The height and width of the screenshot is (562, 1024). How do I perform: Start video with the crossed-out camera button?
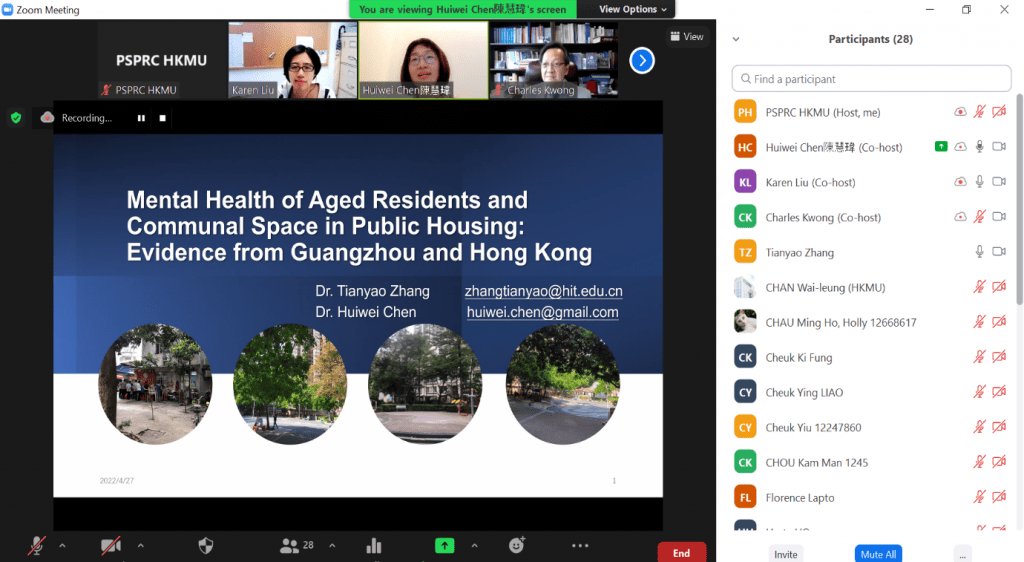pyautogui.click(x=110, y=545)
